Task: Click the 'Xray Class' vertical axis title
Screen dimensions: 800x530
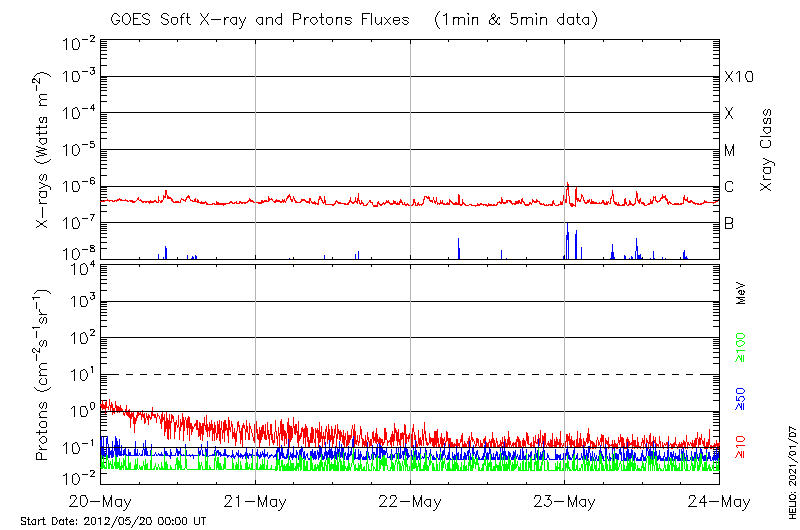Action: tap(767, 150)
